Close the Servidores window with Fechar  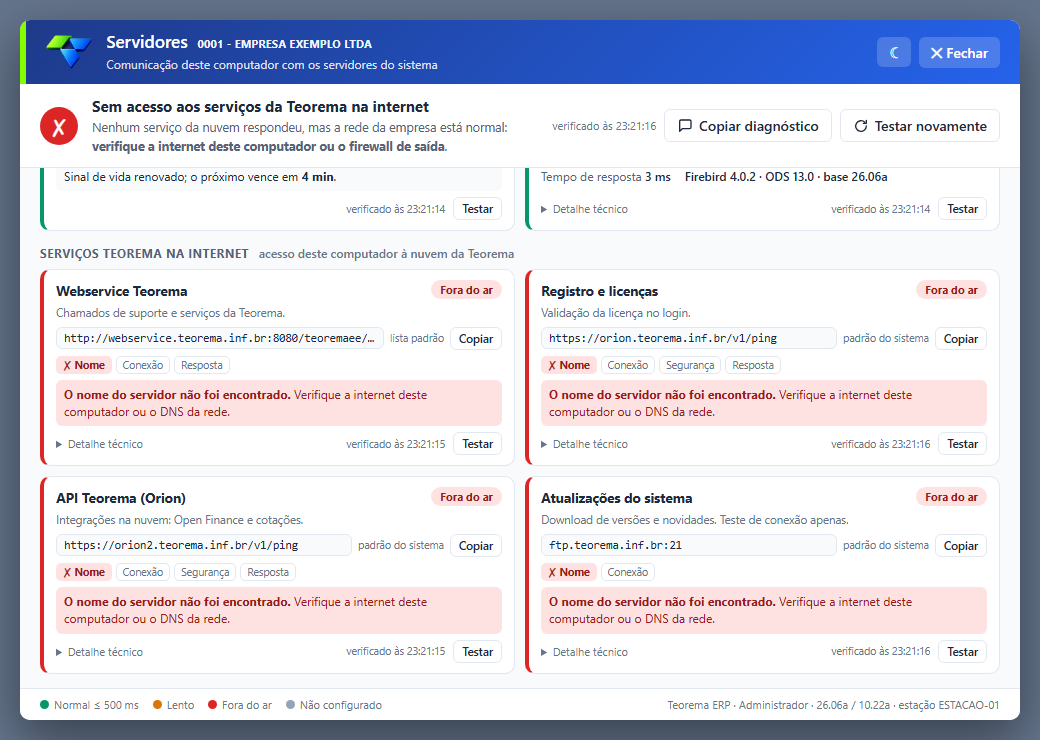[959, 52]
